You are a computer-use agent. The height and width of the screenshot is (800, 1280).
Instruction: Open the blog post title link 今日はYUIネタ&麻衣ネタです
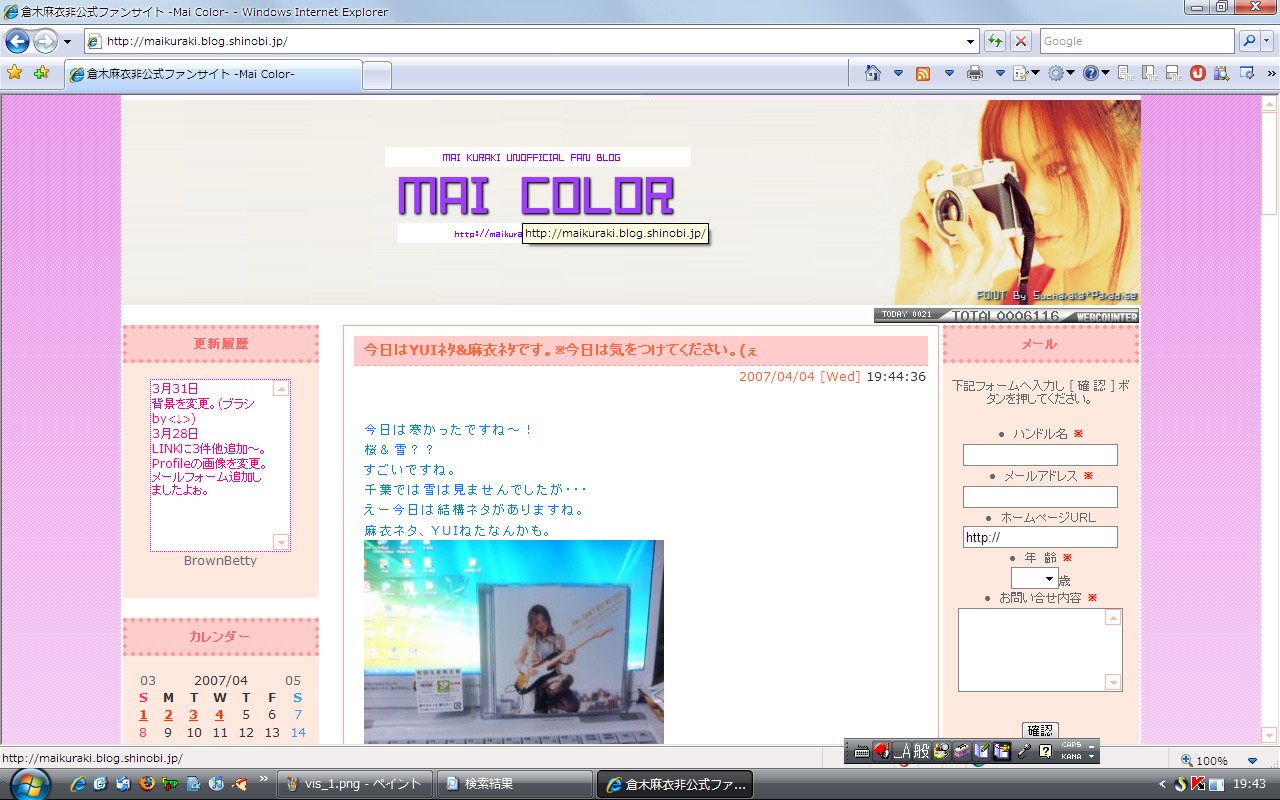[x=560, y=350]
